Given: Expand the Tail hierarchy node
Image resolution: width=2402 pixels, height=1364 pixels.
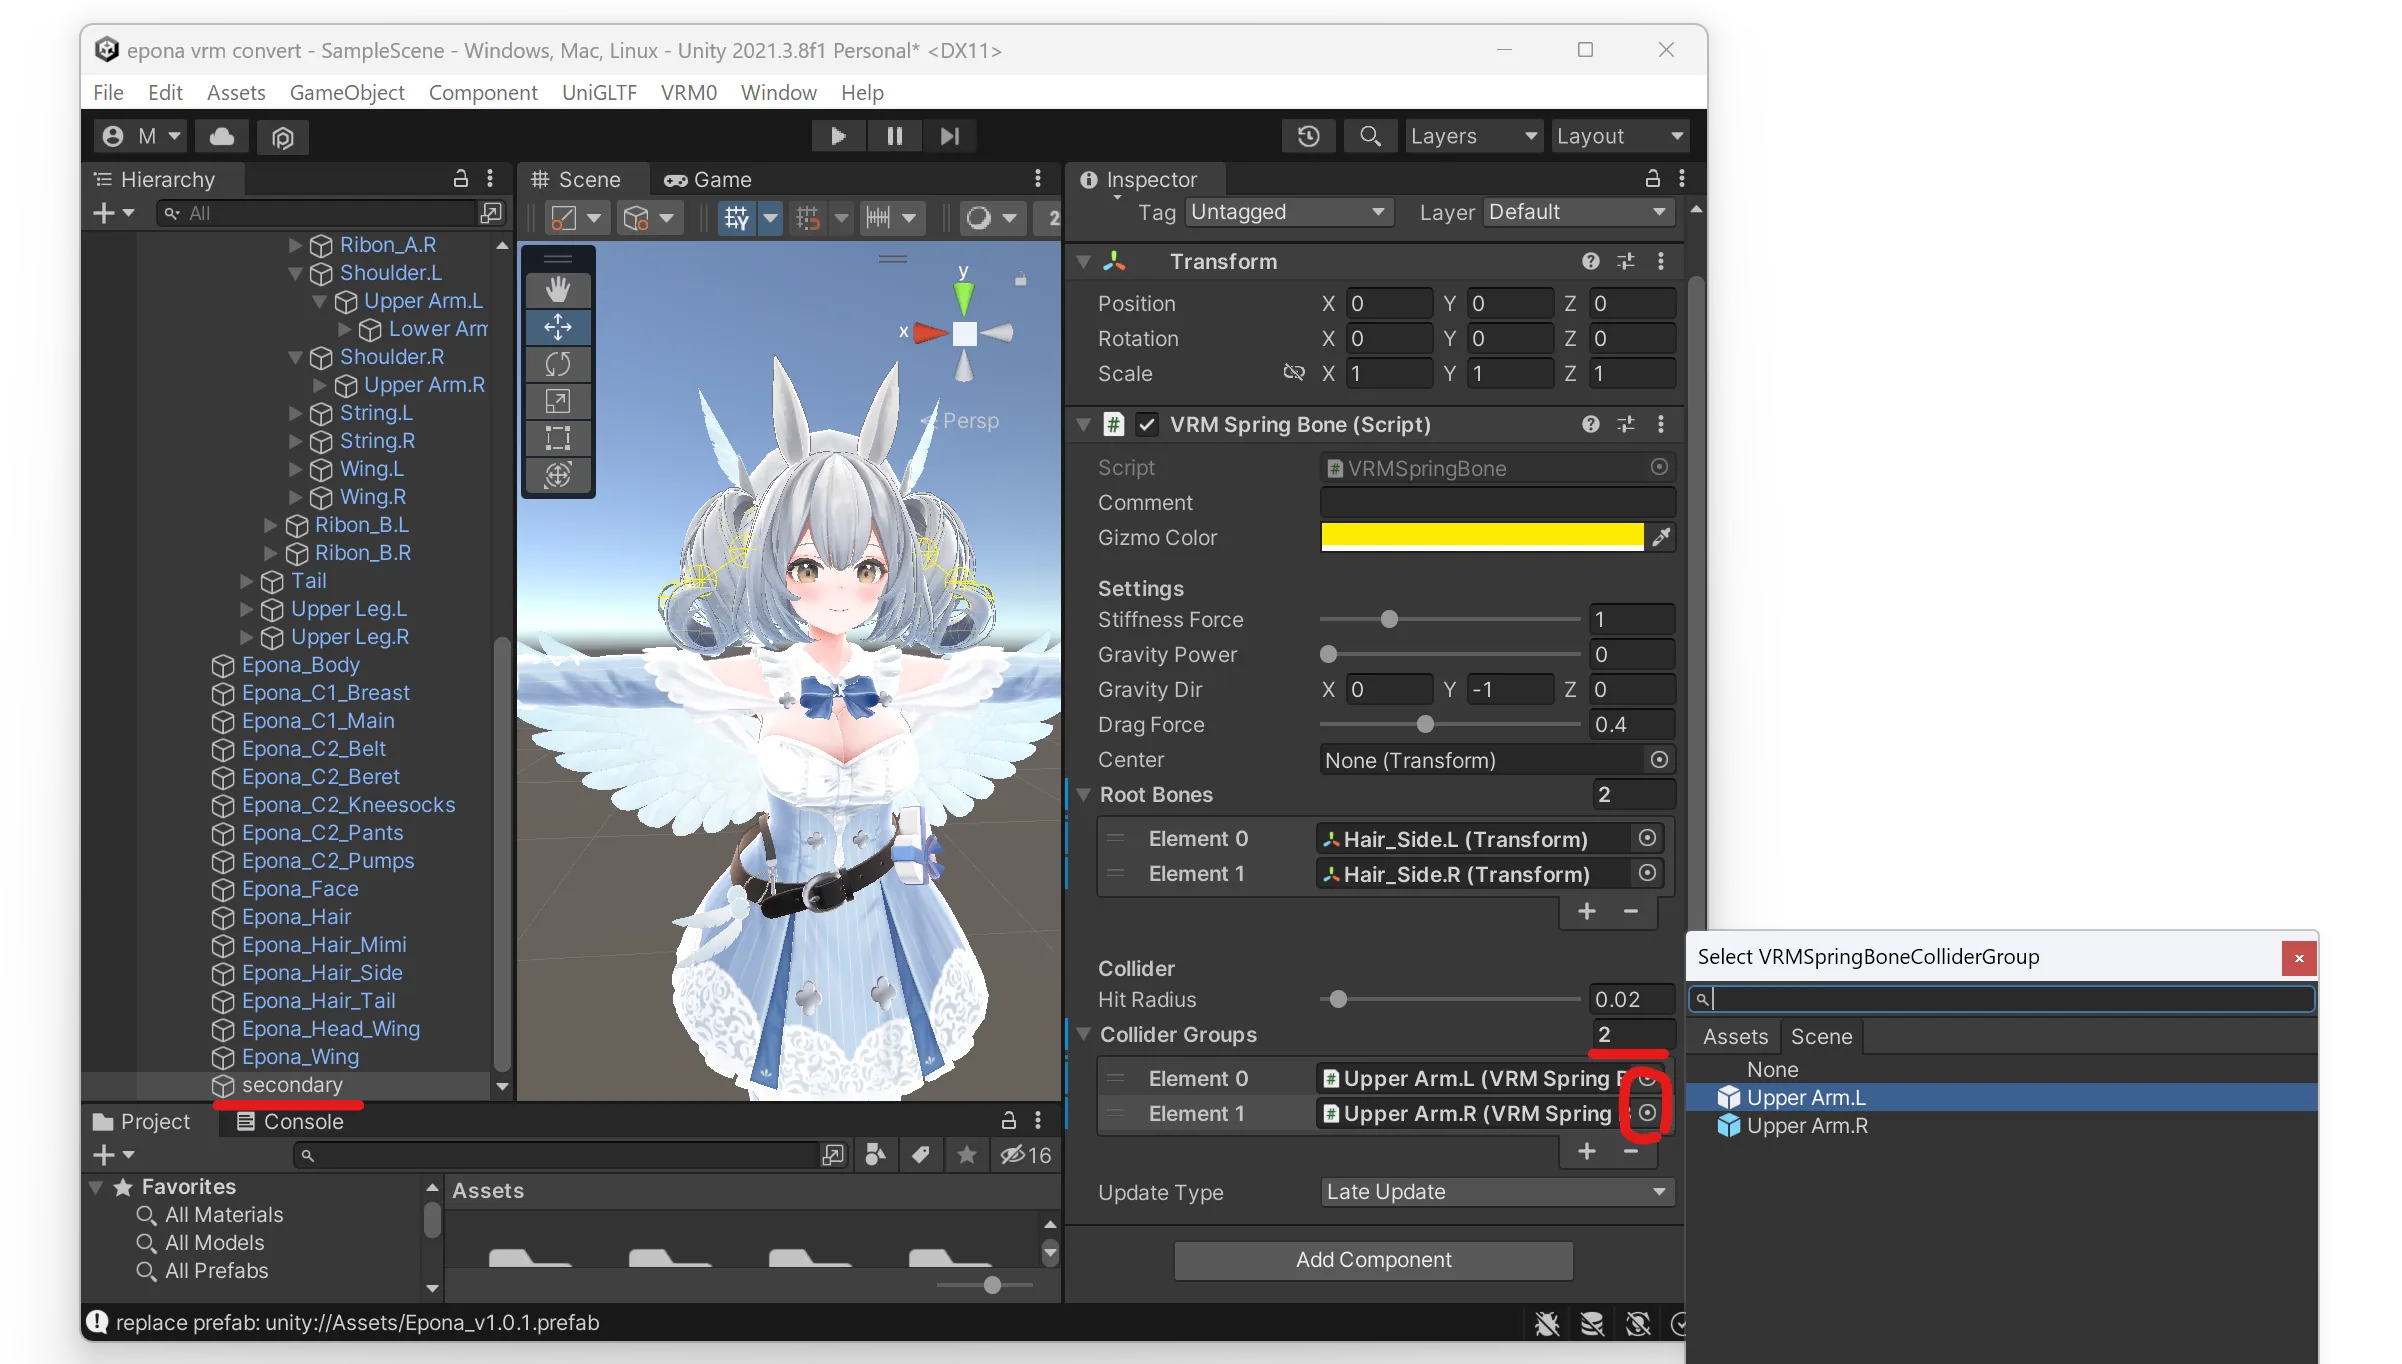Looking at the screenshot, I should (246, 581).
